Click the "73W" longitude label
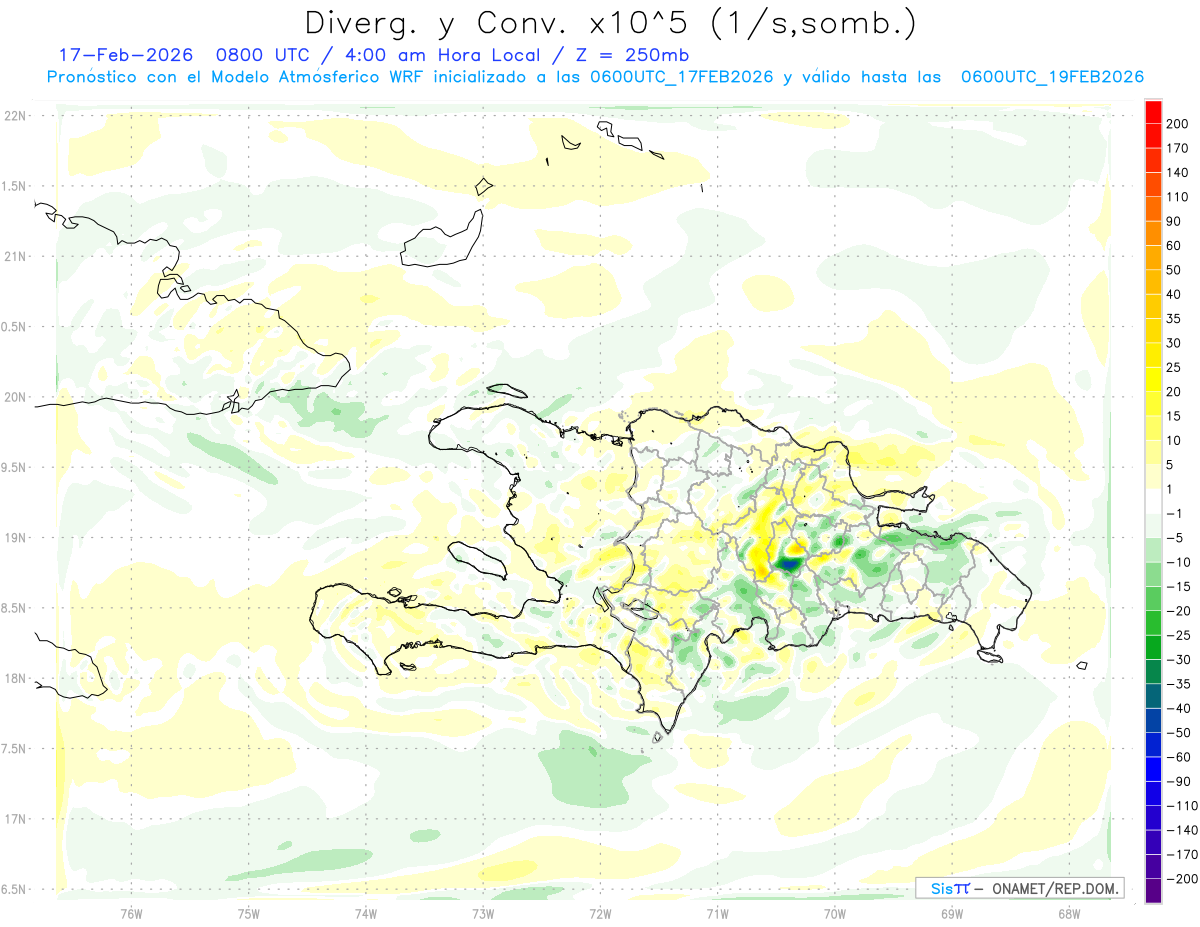Viewport: 1200px width, 927px height. point(483,912)
